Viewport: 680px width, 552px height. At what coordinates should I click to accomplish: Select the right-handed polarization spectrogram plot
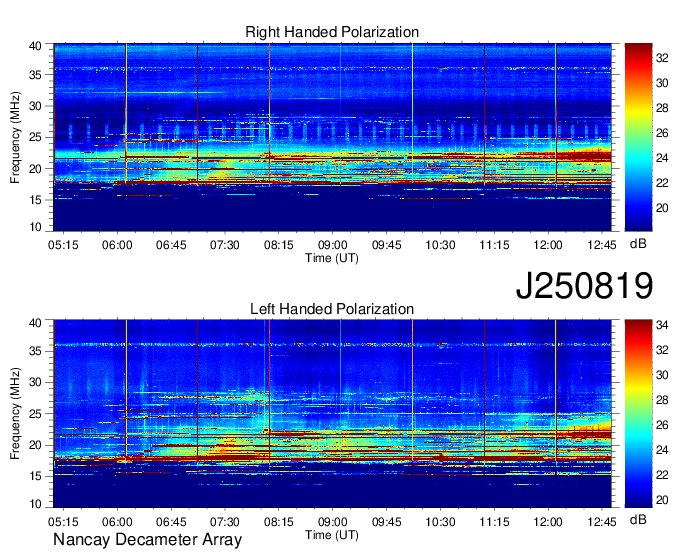[x=332, y=137]
